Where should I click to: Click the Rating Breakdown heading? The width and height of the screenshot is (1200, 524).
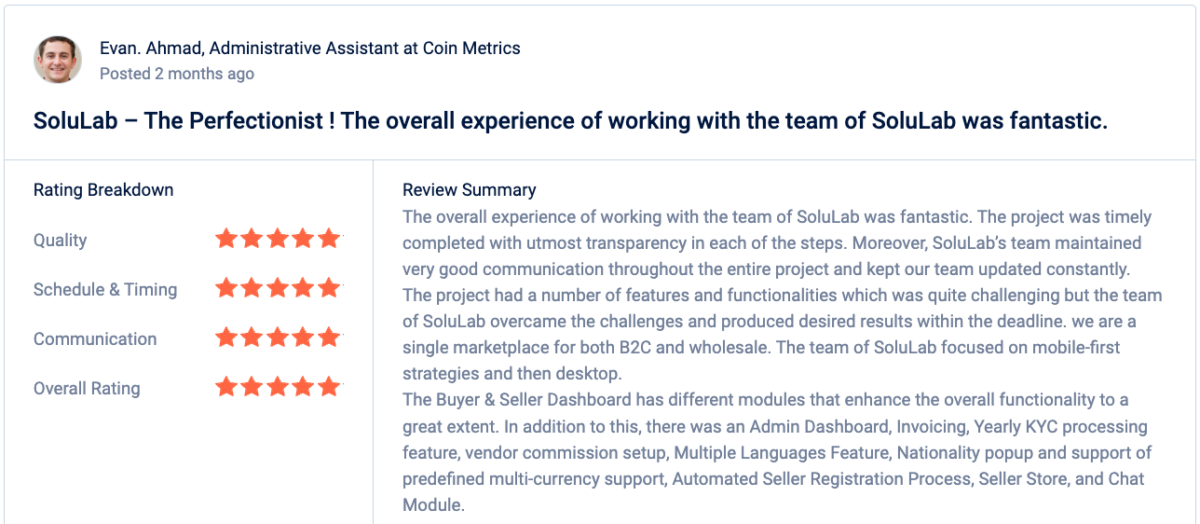103,190
